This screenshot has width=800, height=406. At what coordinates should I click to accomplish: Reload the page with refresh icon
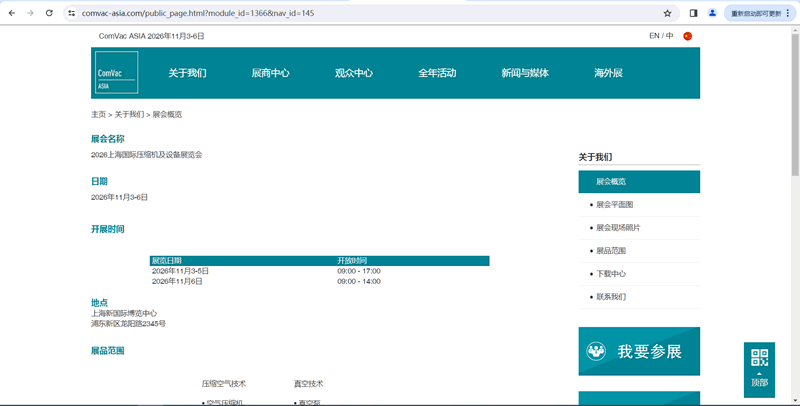[x=49, y=13]
